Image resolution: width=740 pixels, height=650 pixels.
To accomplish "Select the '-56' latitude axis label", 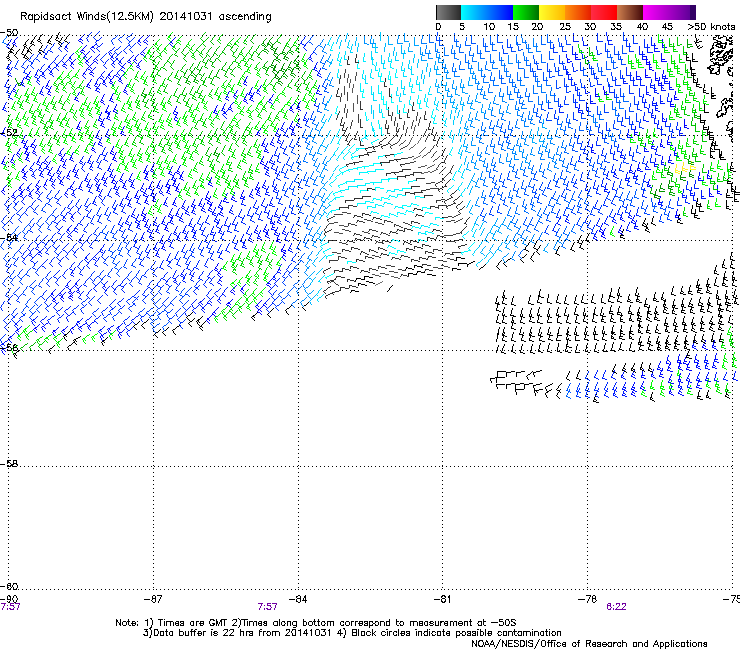I will (x=9, y=347).
